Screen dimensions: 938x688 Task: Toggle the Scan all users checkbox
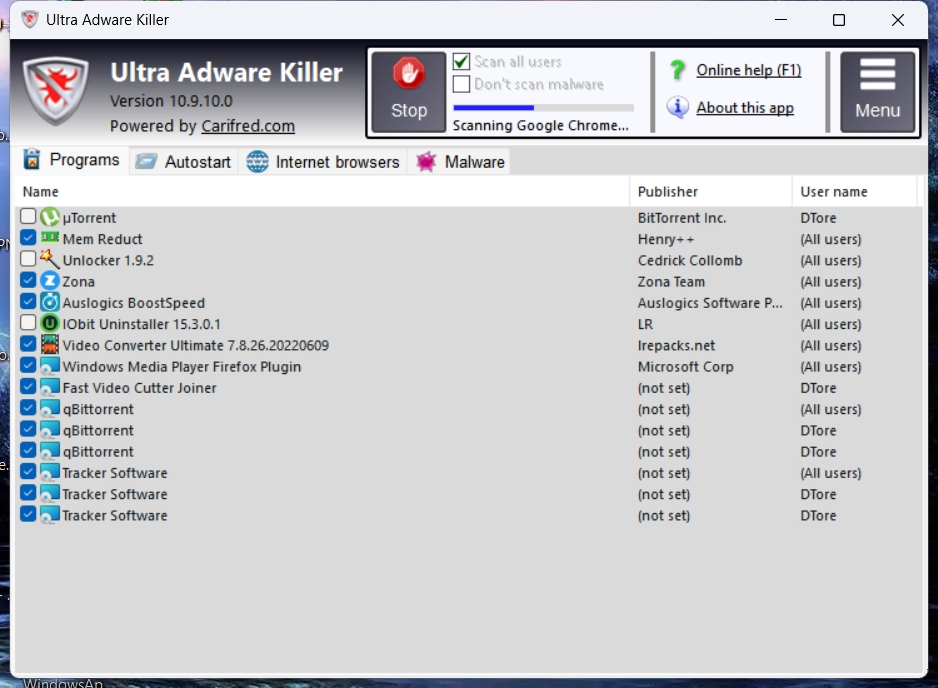[461, 62]
